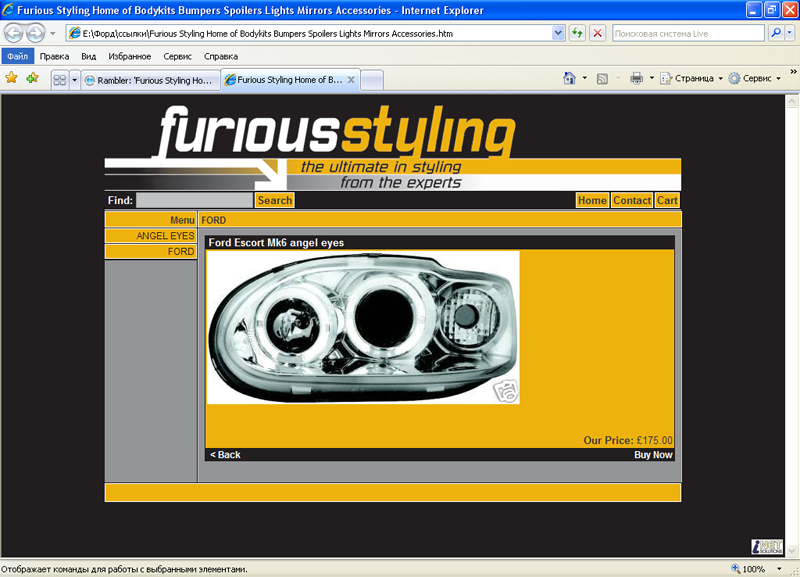The height and width of the screenshot is (577, 800).
Task: Click Add to Favorites star-plus icon
Action: [33, 78]
